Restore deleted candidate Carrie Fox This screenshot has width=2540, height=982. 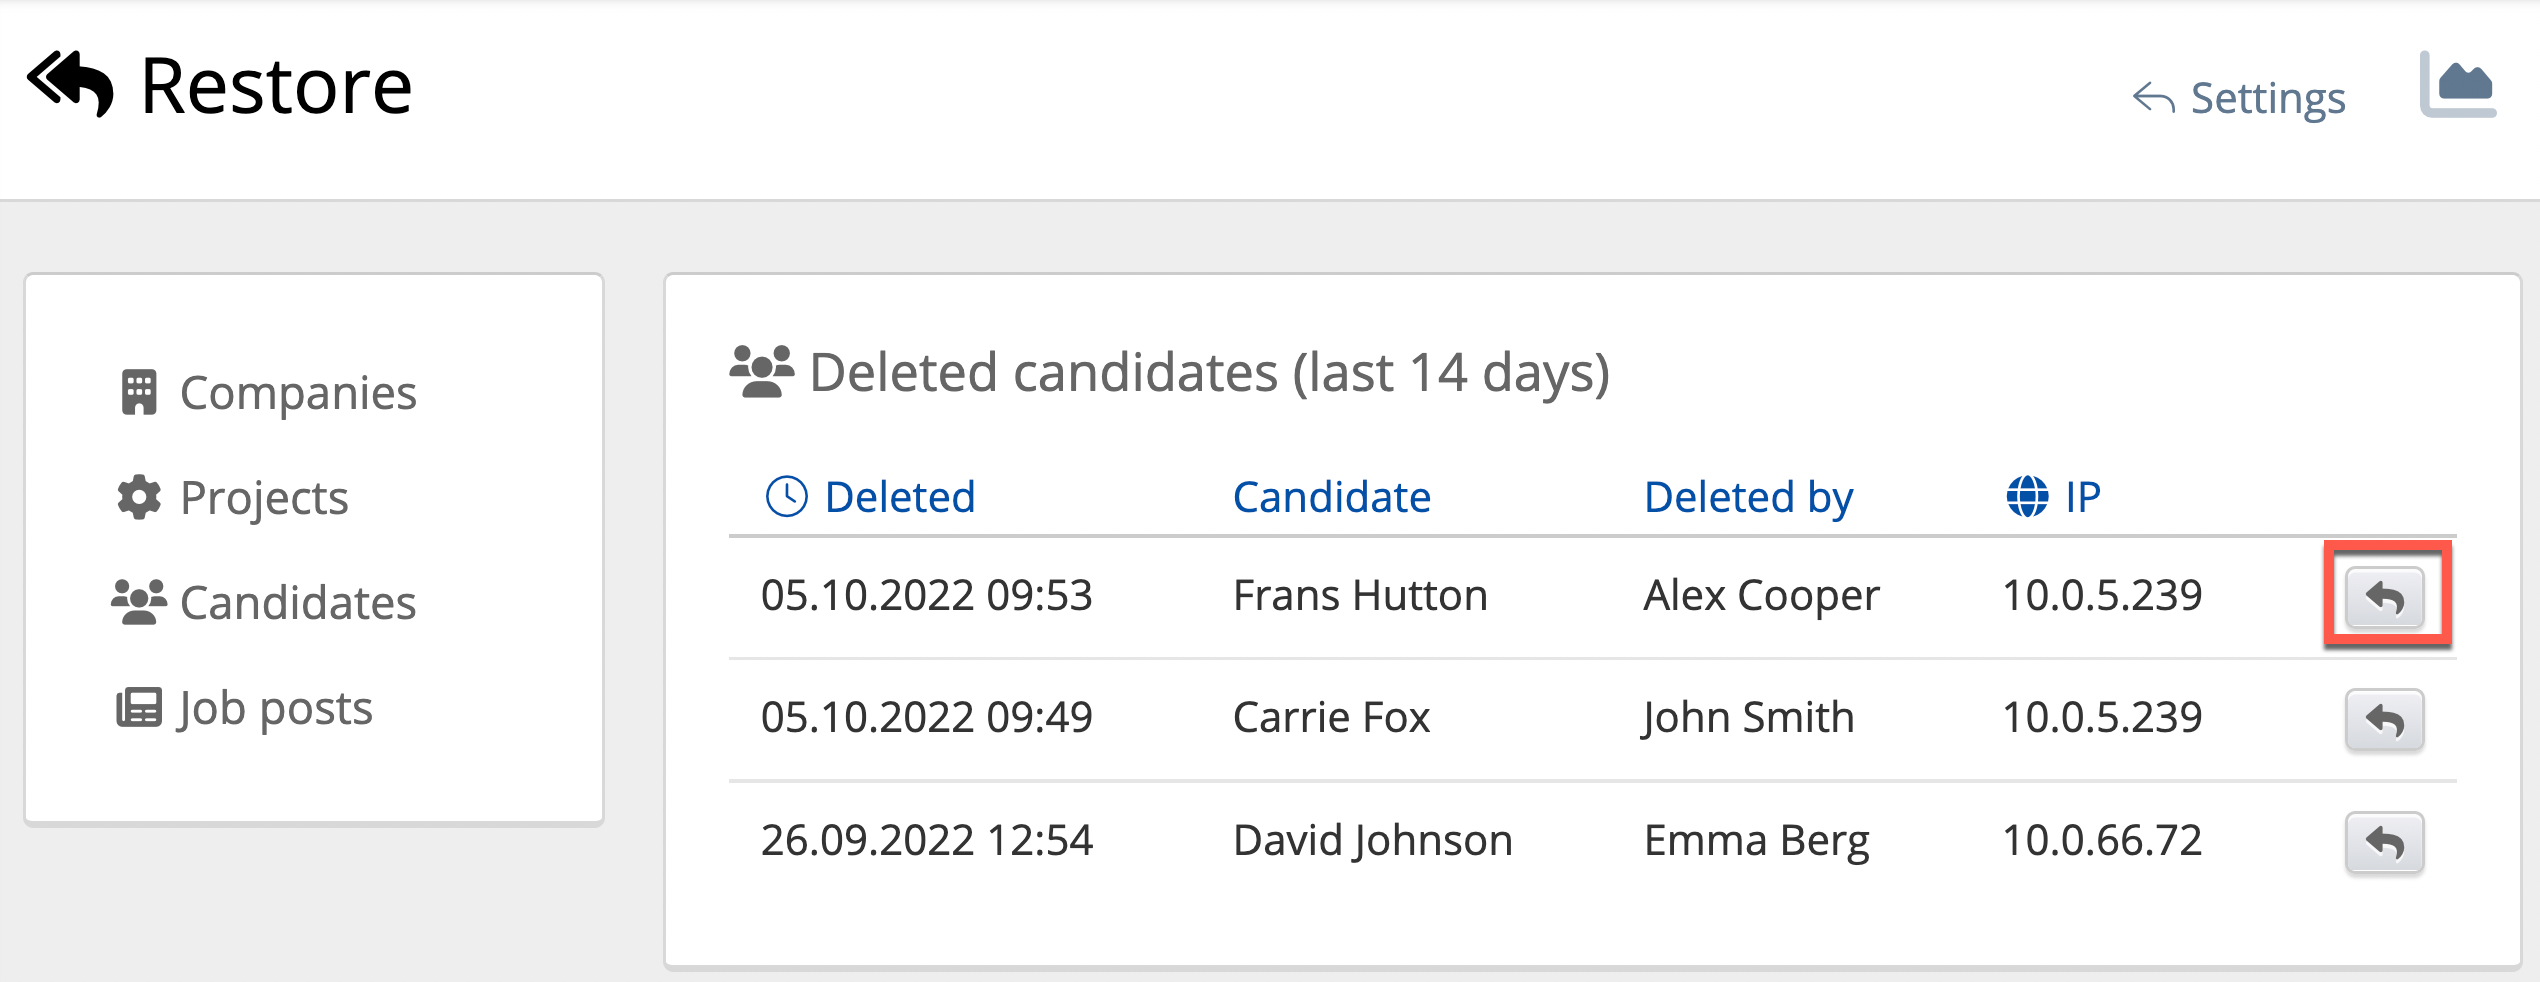click(2385, 720)
